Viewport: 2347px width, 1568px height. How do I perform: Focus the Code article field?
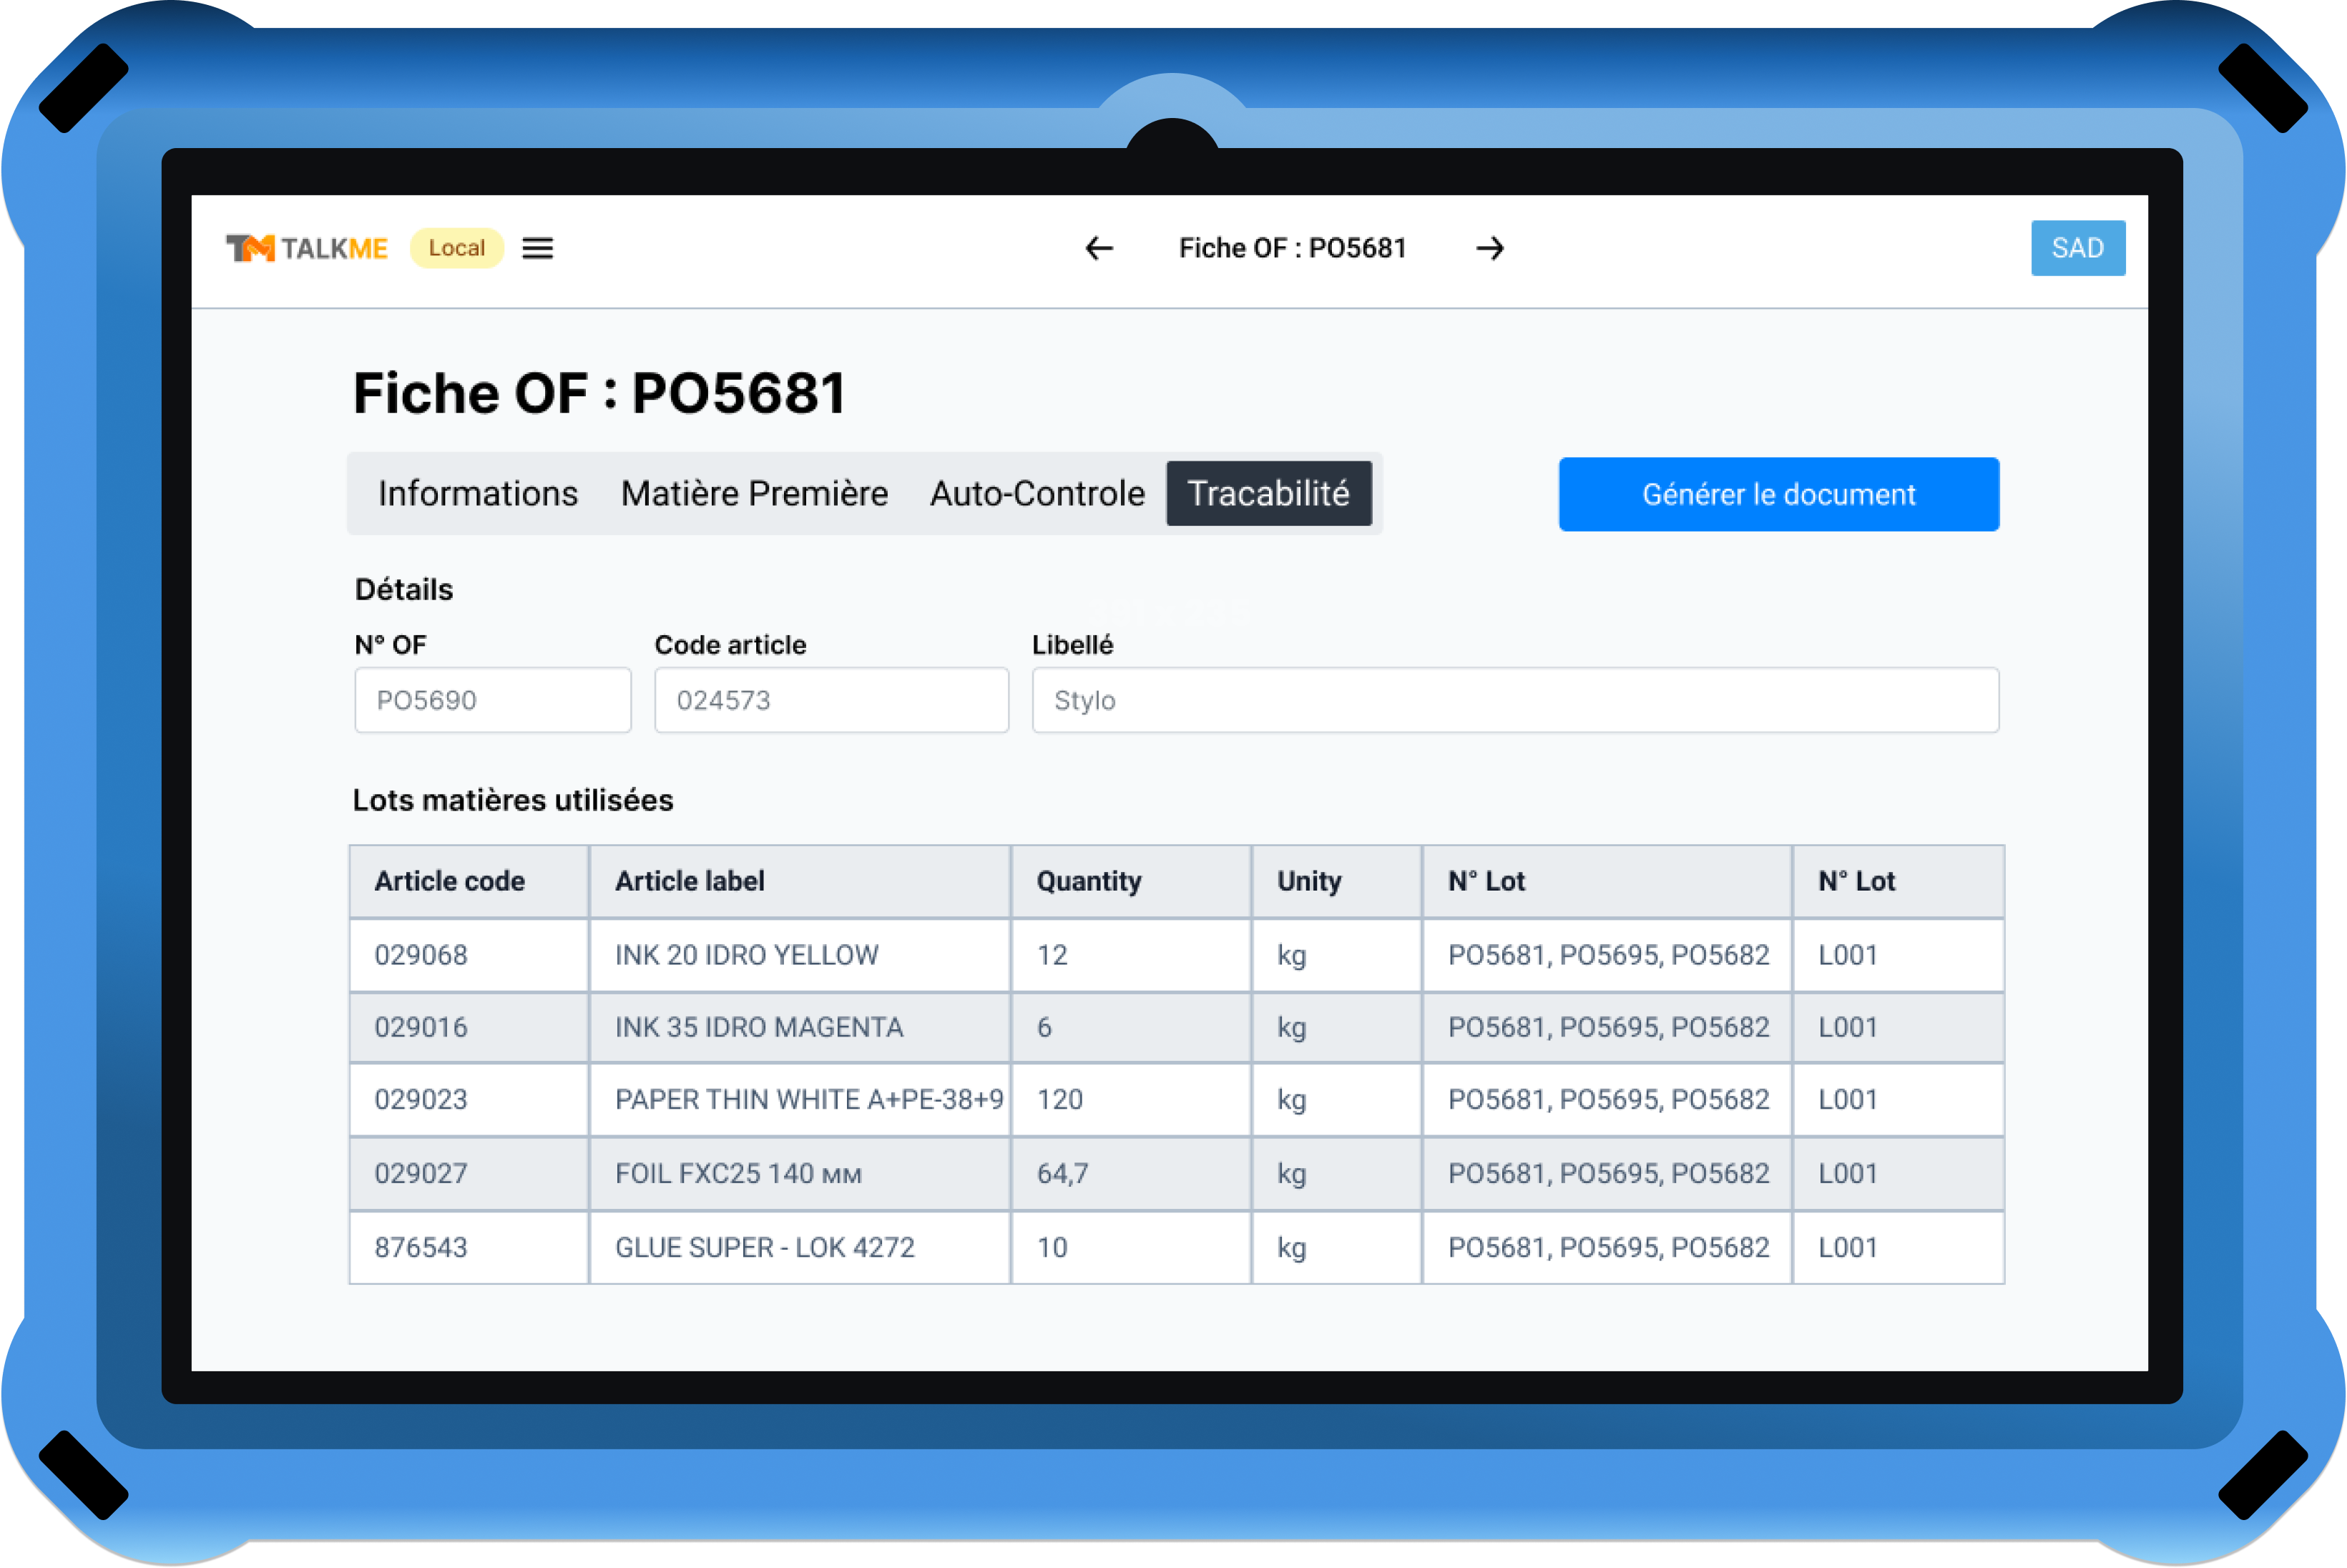pos(830,700)
